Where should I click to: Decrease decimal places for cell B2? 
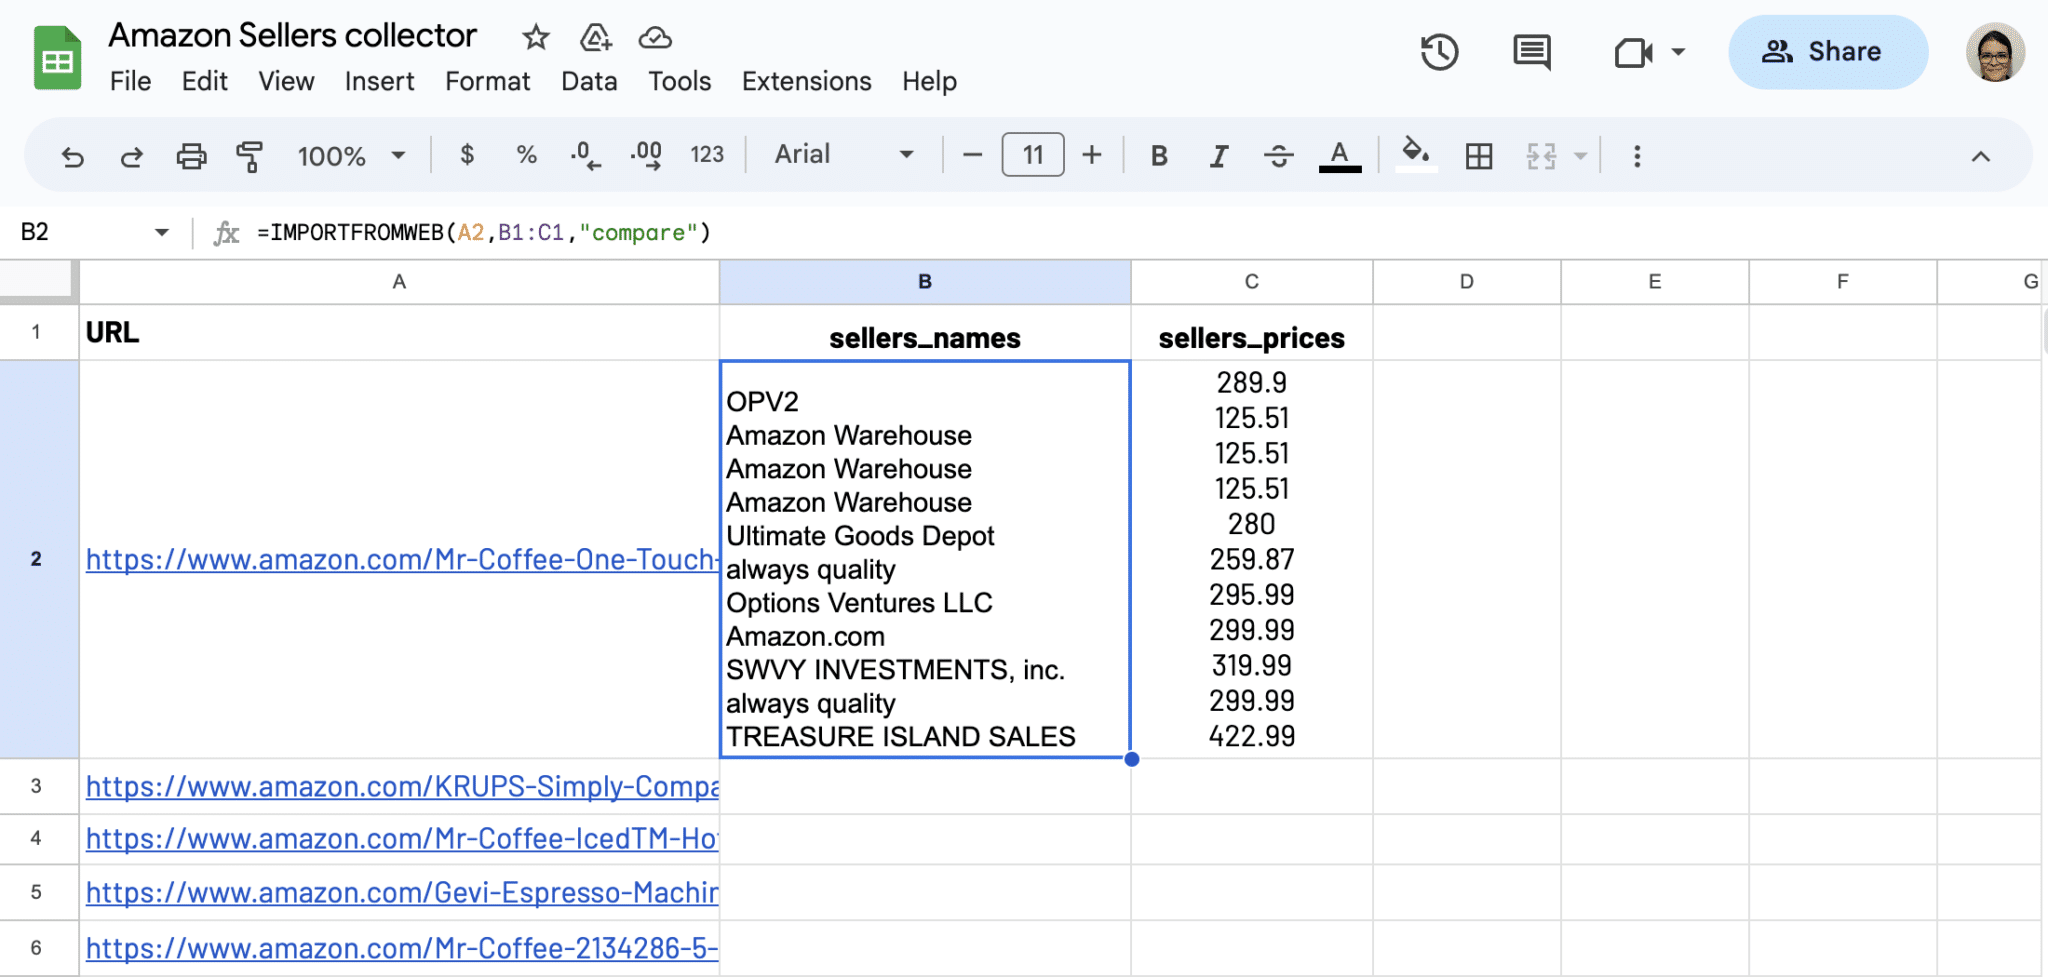point(585,155)
